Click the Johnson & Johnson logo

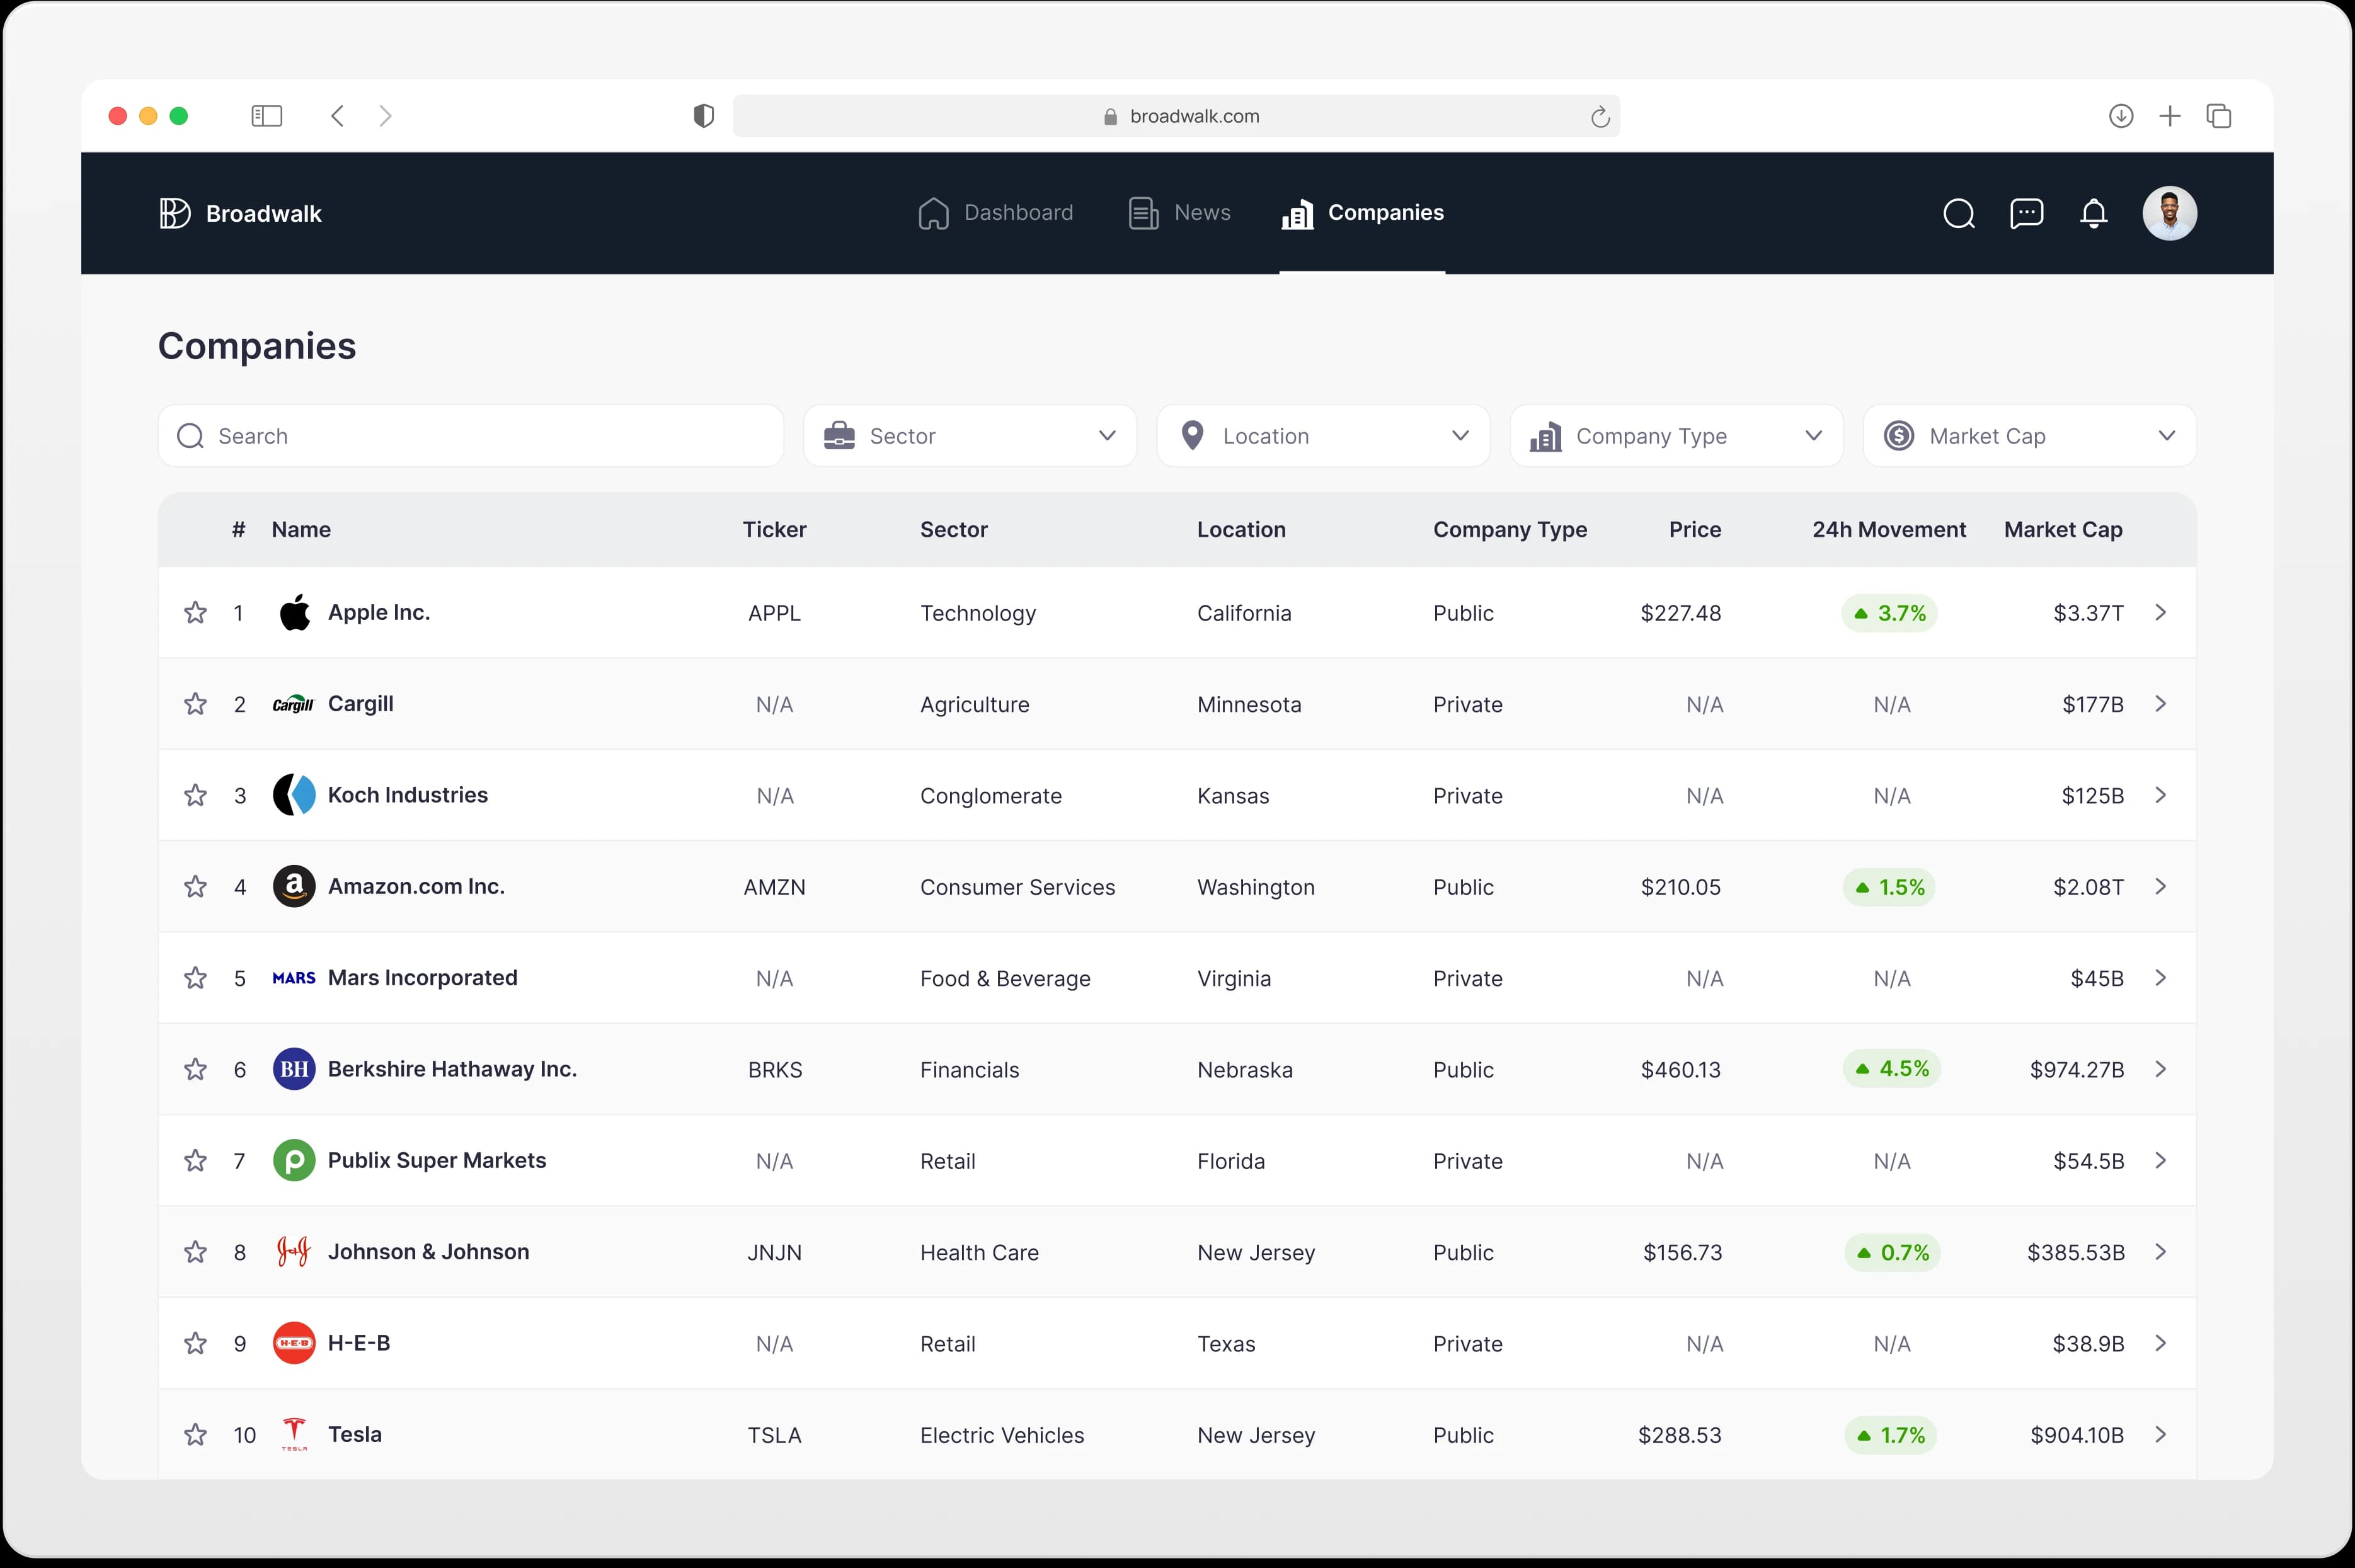294,1252
